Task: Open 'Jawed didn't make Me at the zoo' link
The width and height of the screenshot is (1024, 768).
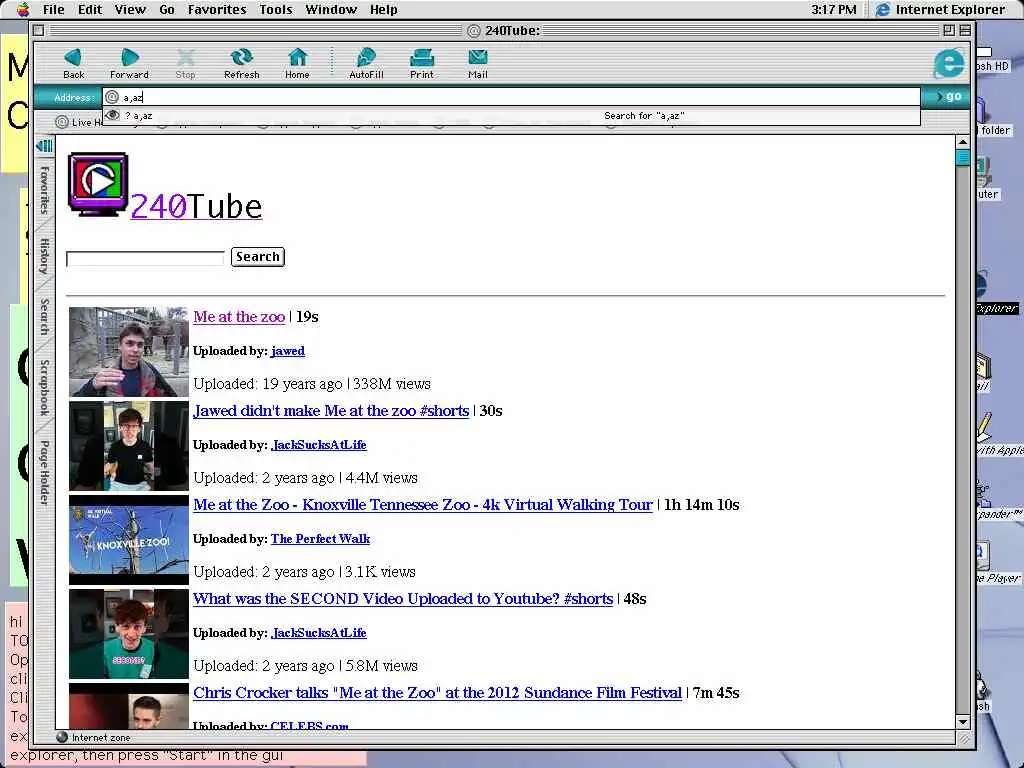Action: [x=331, y=411]
